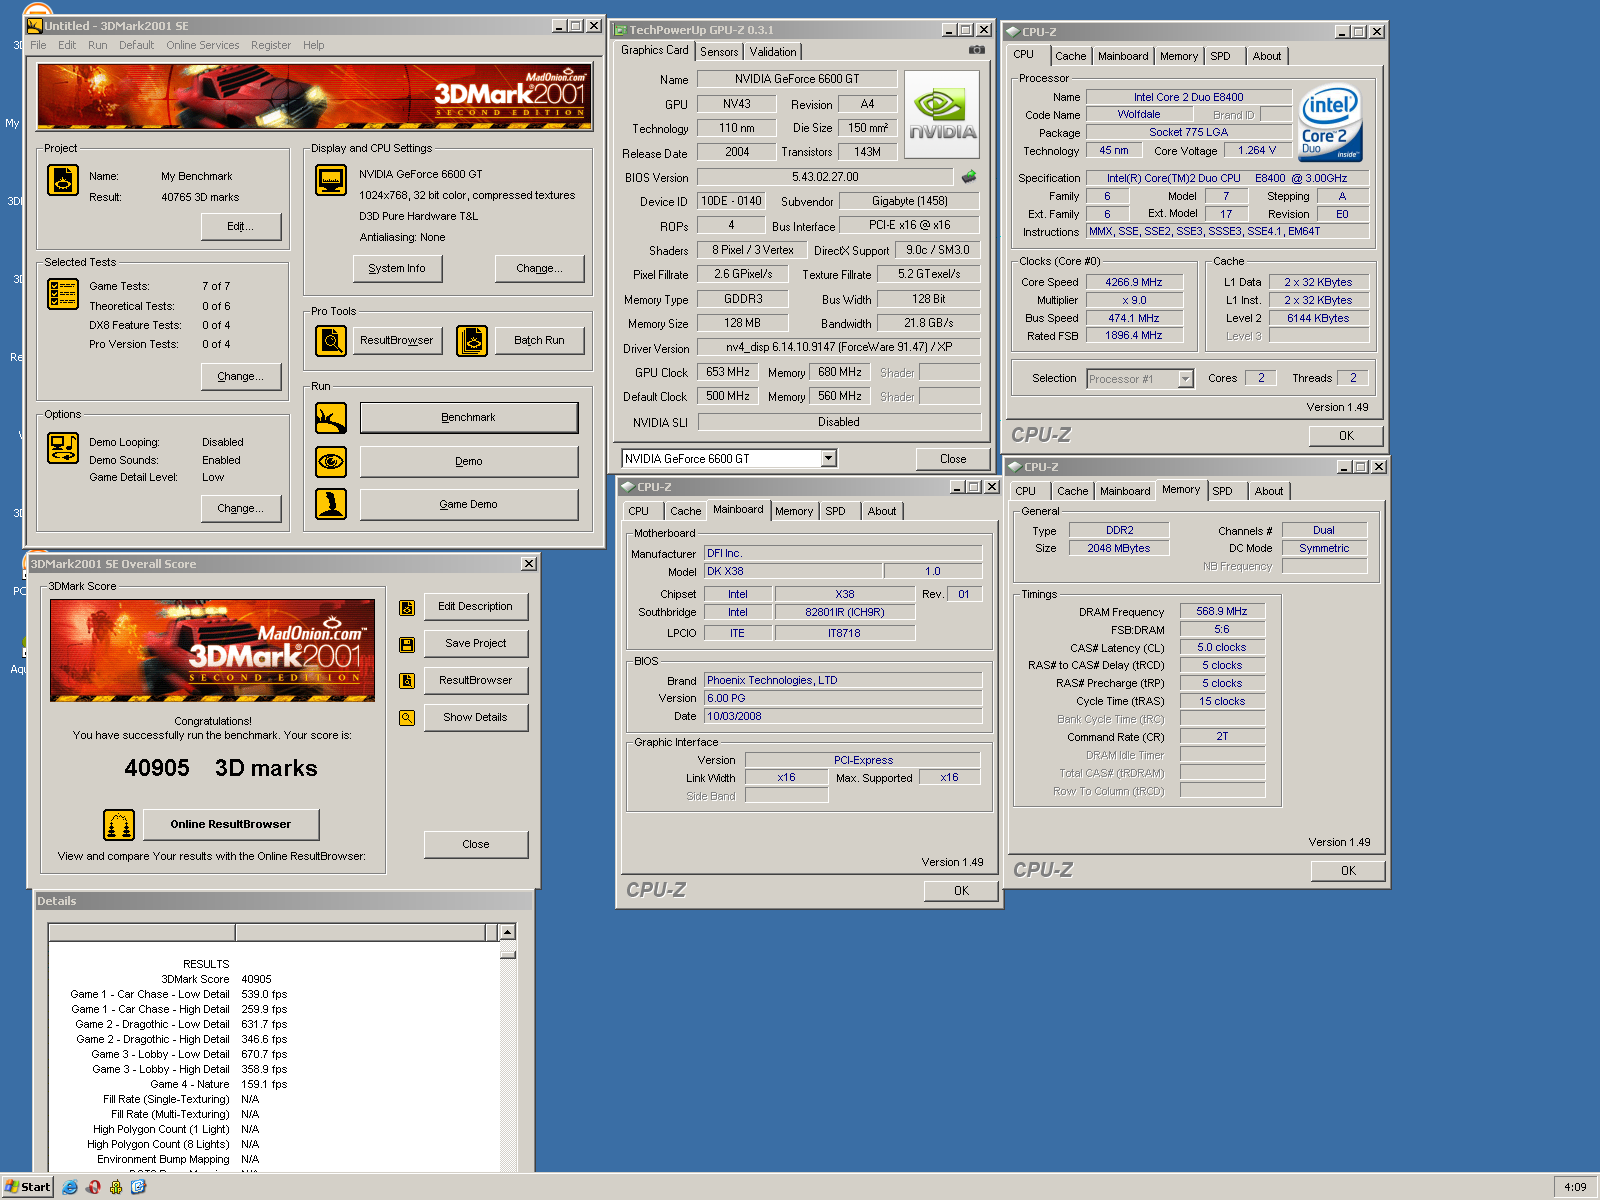
Task: Click the Game Demo button
Action: [469, 504]
